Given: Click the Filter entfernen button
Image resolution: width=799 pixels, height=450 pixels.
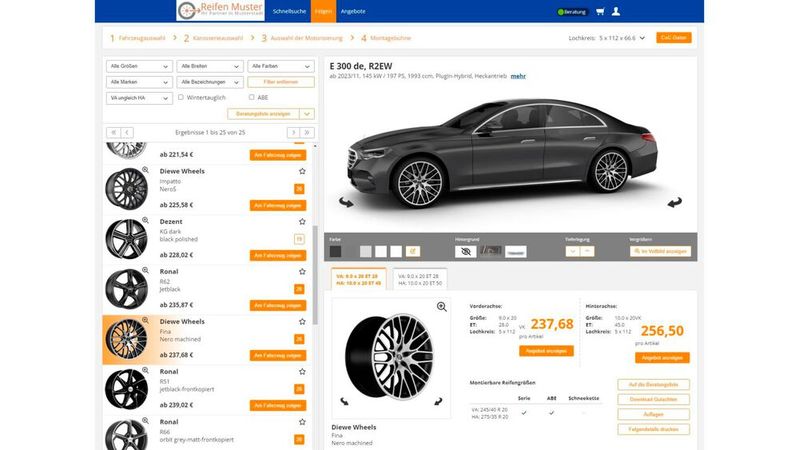Looking at the screenshot, I should pos(281,82).
